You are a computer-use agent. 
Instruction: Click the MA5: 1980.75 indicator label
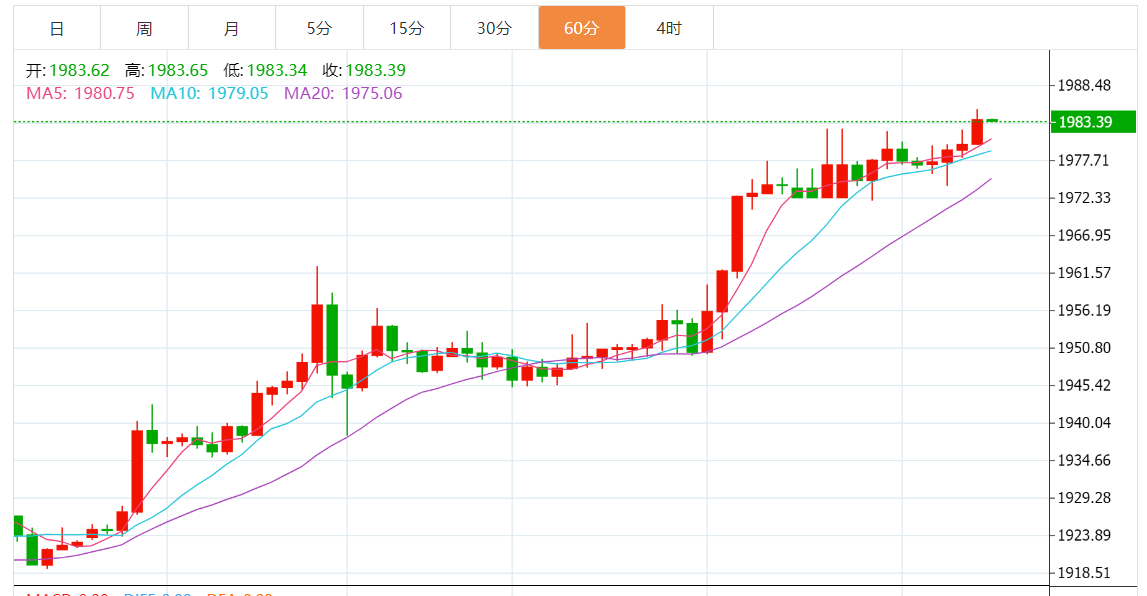tap(80, 94)
